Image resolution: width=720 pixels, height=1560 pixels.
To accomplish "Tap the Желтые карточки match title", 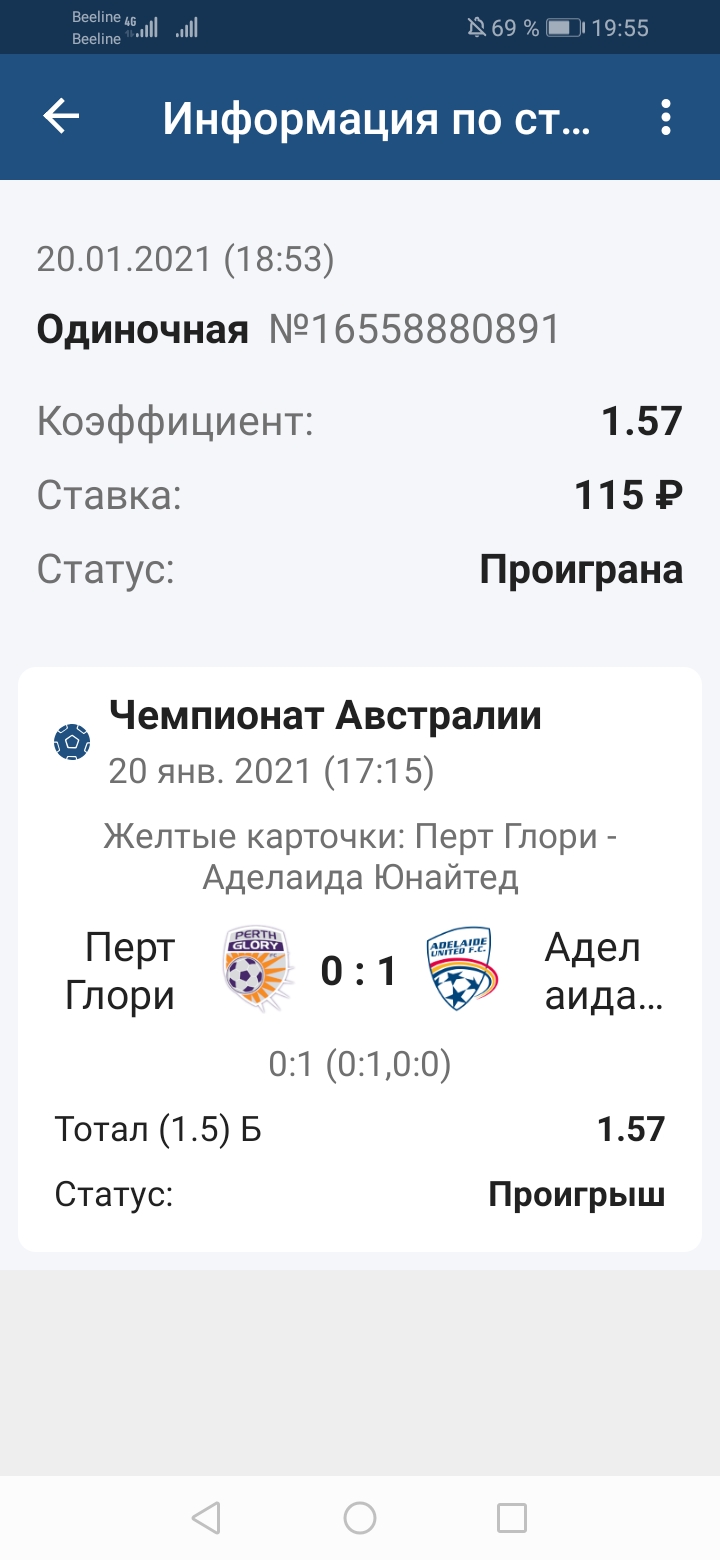I will 360,857.
